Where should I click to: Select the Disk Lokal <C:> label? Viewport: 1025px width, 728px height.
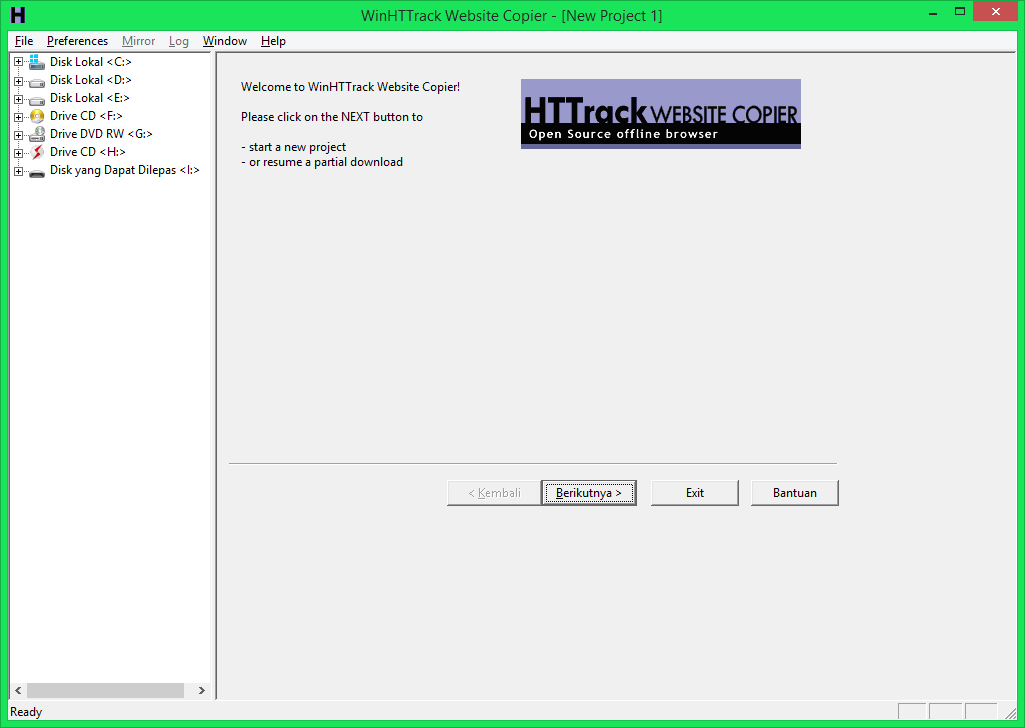click(91, 62)
